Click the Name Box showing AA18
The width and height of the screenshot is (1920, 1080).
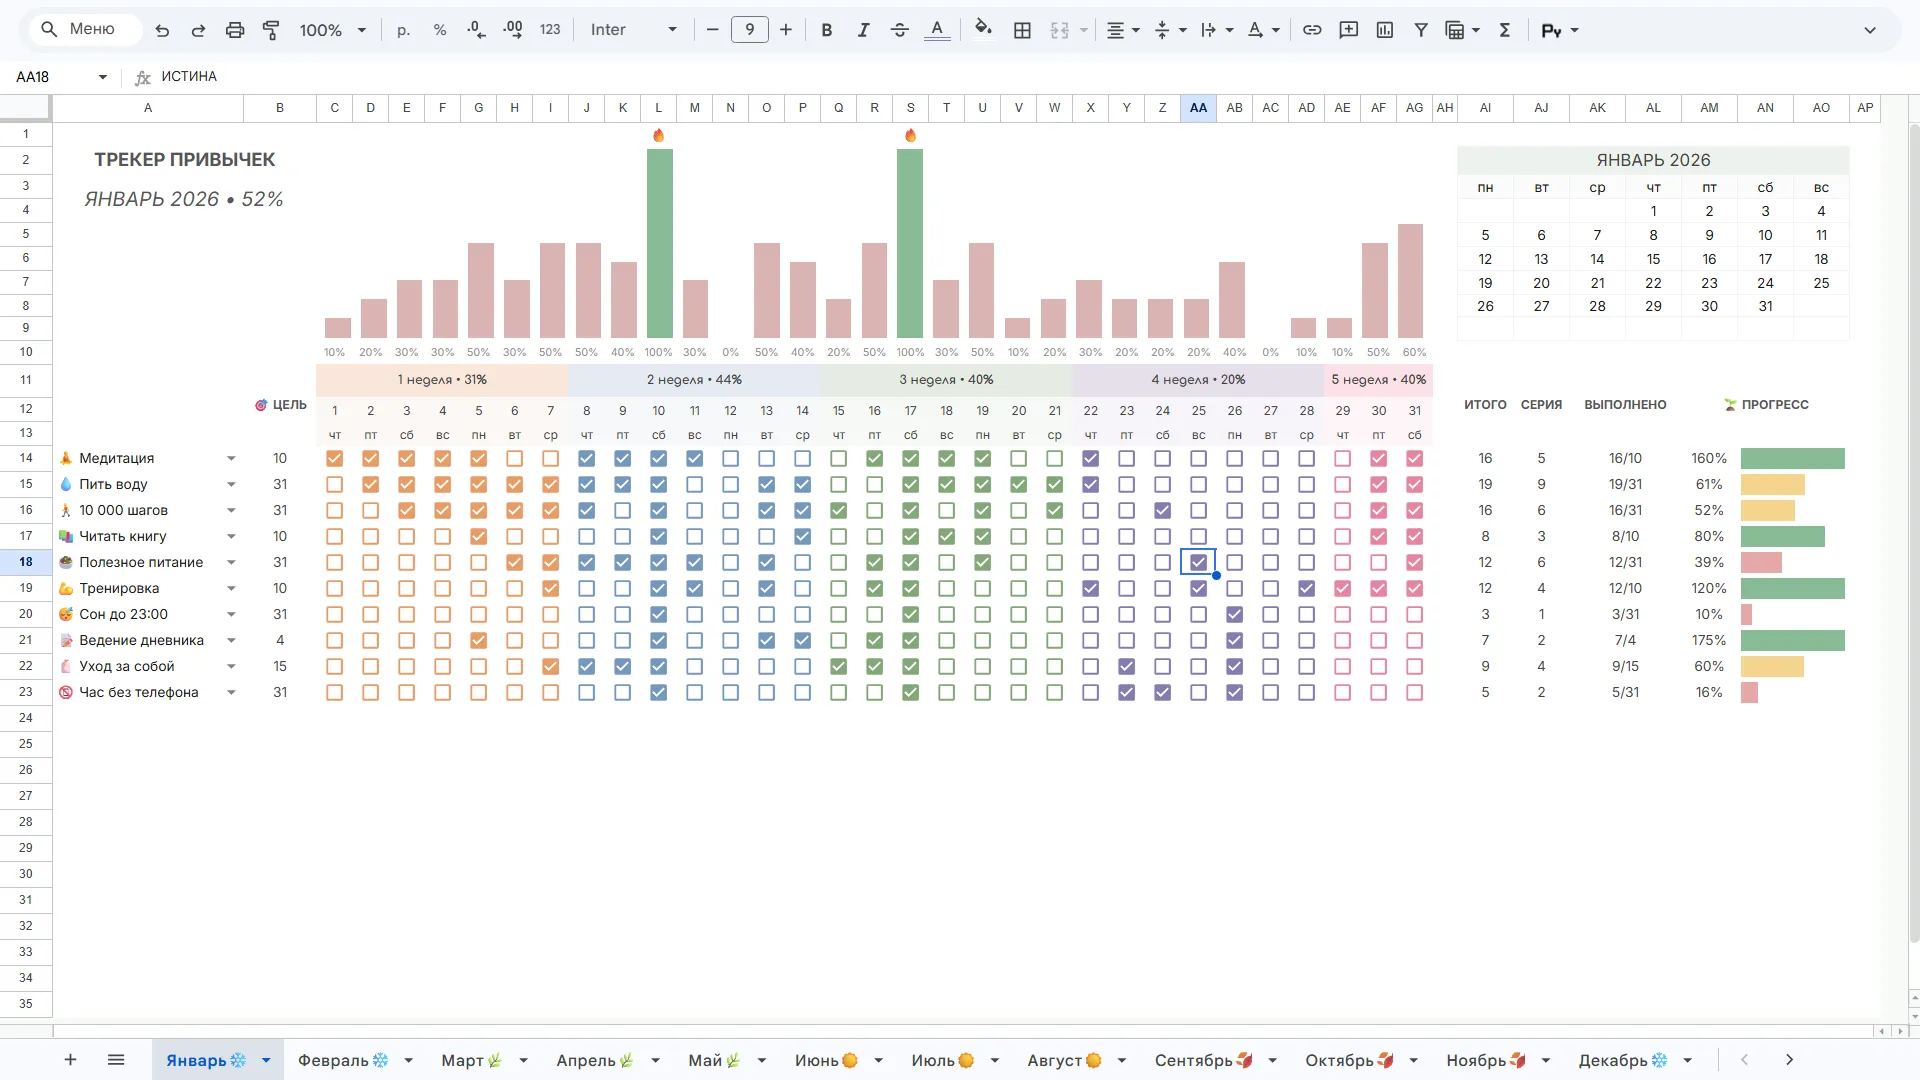[58, 77]
